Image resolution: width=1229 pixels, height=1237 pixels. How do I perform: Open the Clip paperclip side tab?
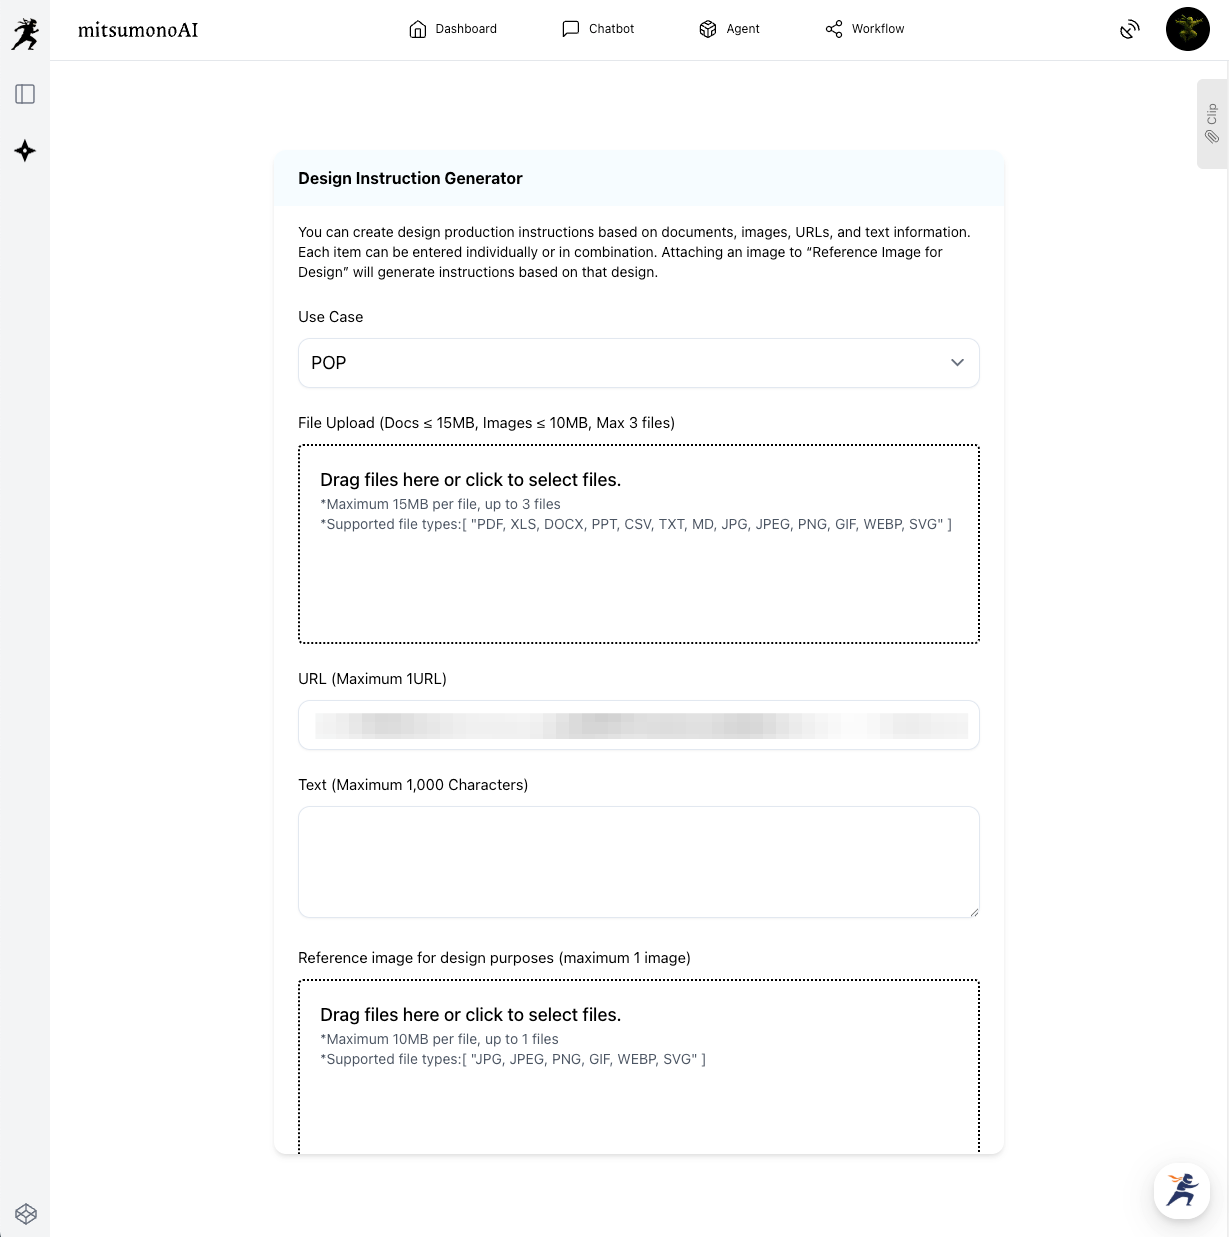(1212, 124)
